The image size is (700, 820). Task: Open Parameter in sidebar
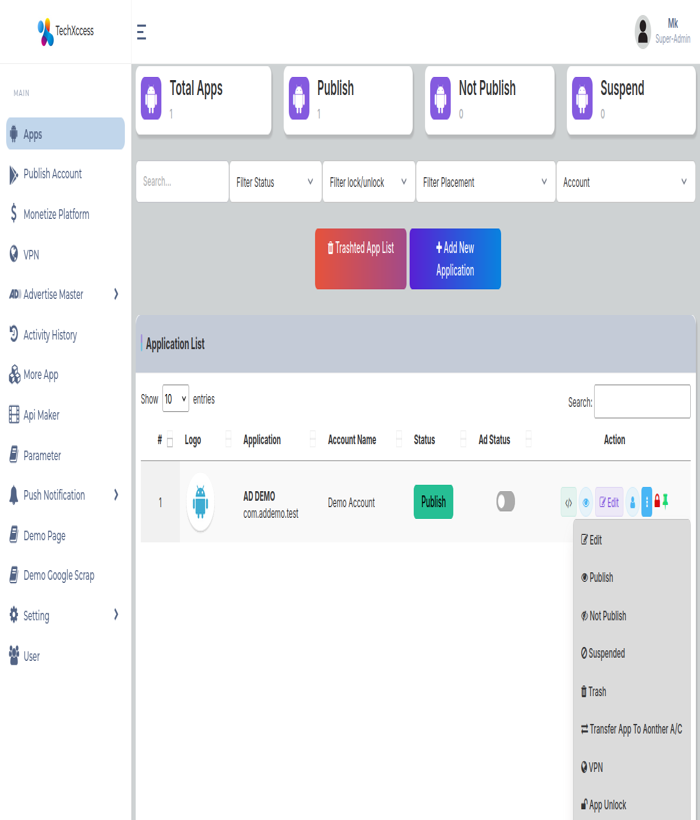coord(65,455)
